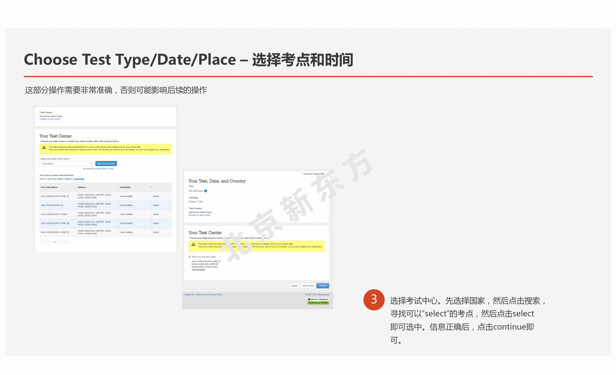Image resolution: width=616 pixels, height=375 pixels.
Task: Click the Test Center Name column header
Action: [x=49, y=187]
